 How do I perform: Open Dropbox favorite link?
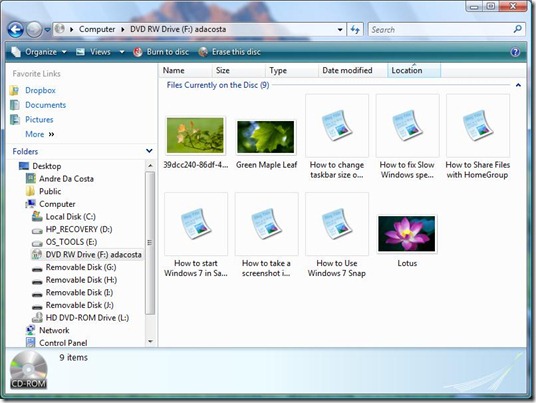[x=40, y=91]
